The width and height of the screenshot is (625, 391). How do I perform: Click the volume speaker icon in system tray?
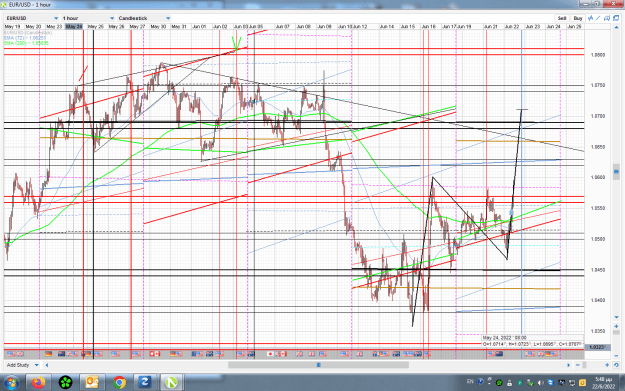click(540, 383)
